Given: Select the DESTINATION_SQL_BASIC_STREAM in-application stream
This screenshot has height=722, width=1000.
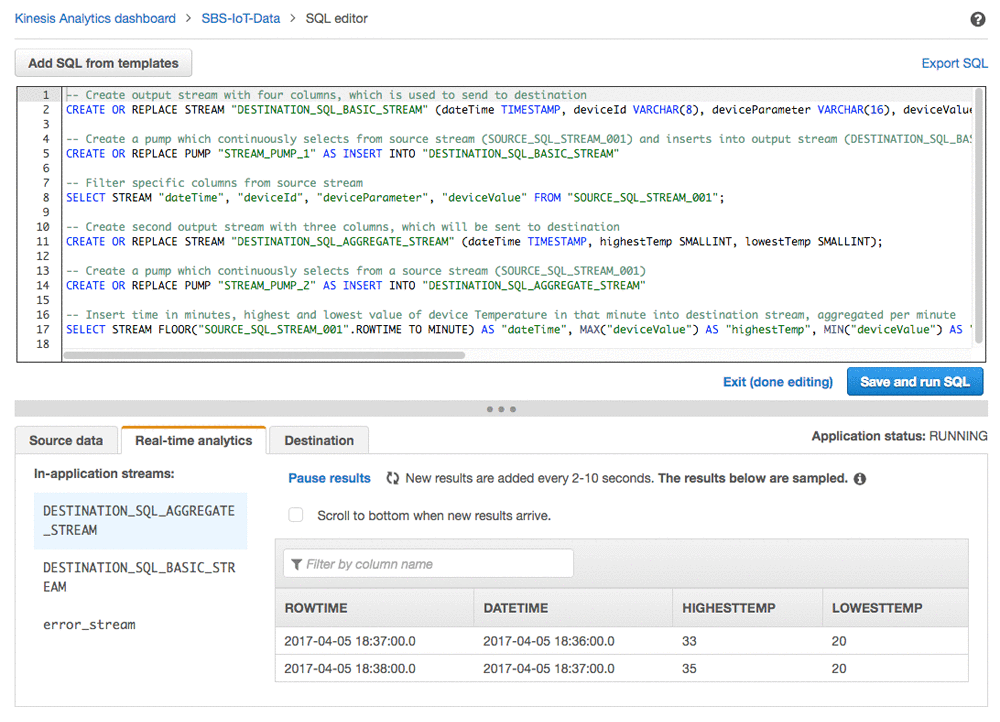Looking at the screenshot, I should point(140,577).
